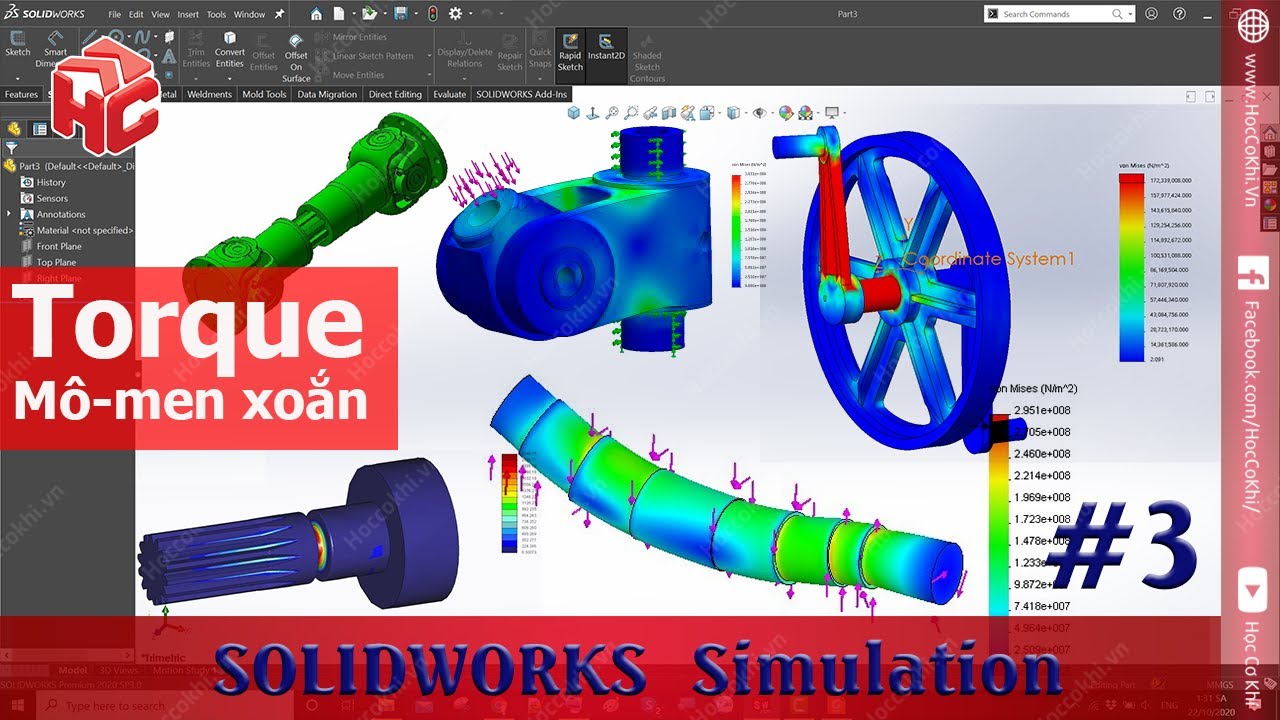Click the user login icon
Screen dimensions: 1280x720
pos(1152,14)
